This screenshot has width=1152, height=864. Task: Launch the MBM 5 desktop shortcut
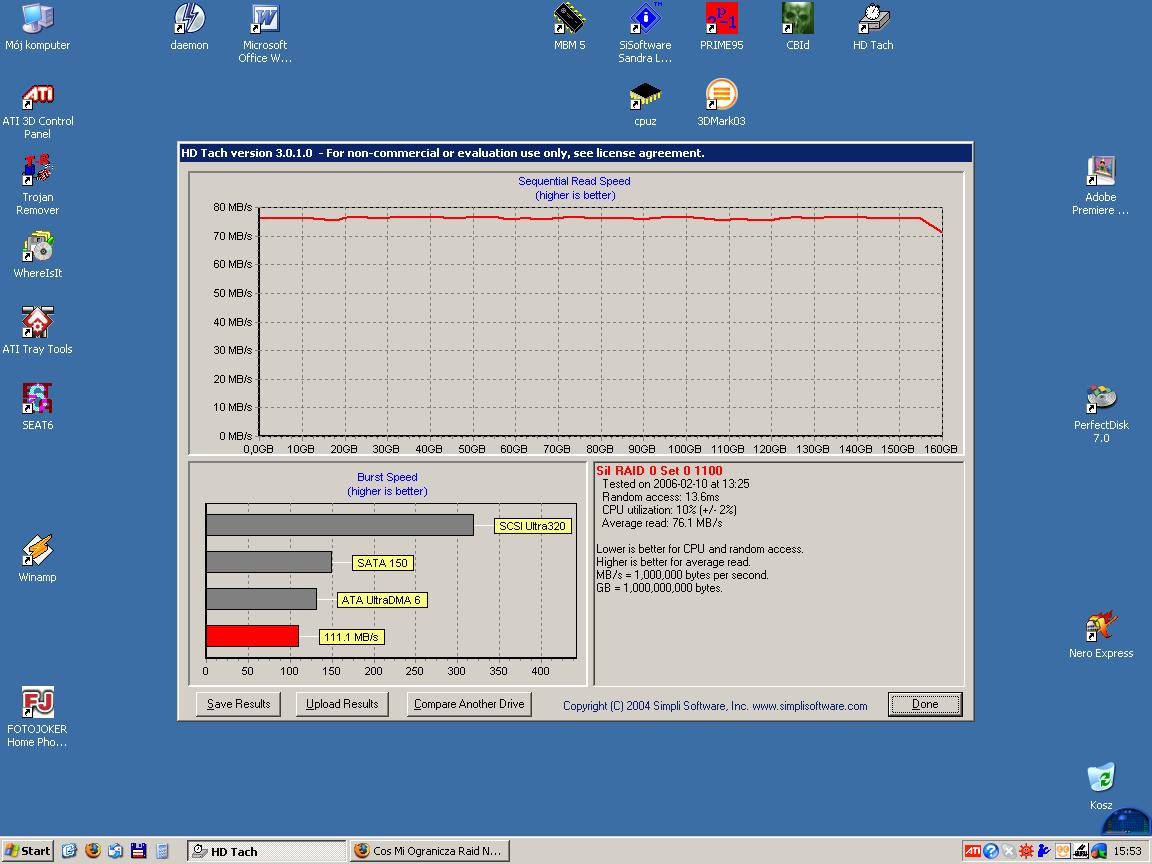[x=569, y=27]
